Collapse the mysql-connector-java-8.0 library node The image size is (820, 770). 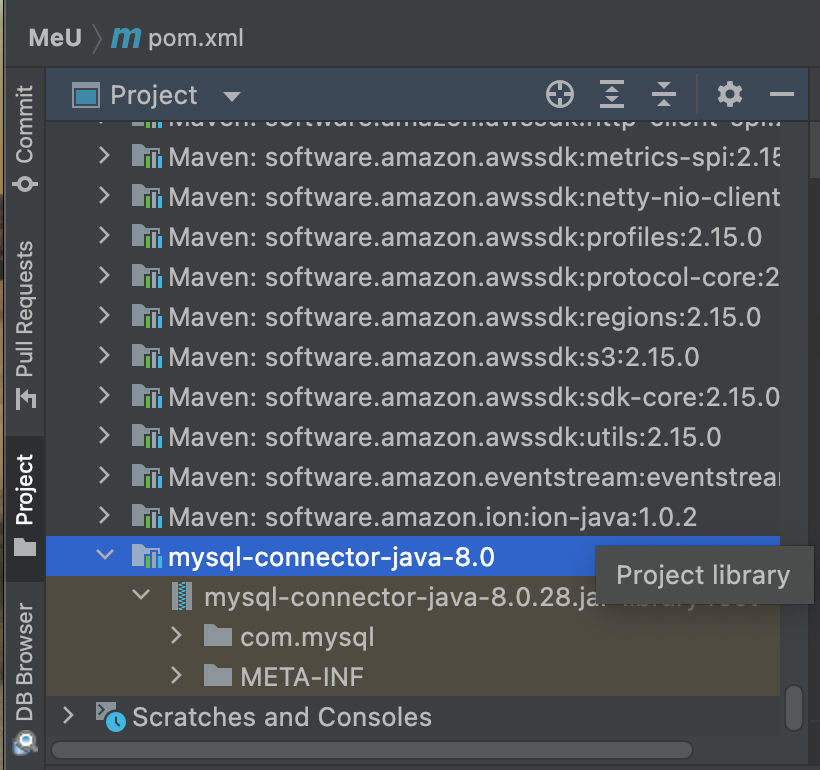(105, 554)
